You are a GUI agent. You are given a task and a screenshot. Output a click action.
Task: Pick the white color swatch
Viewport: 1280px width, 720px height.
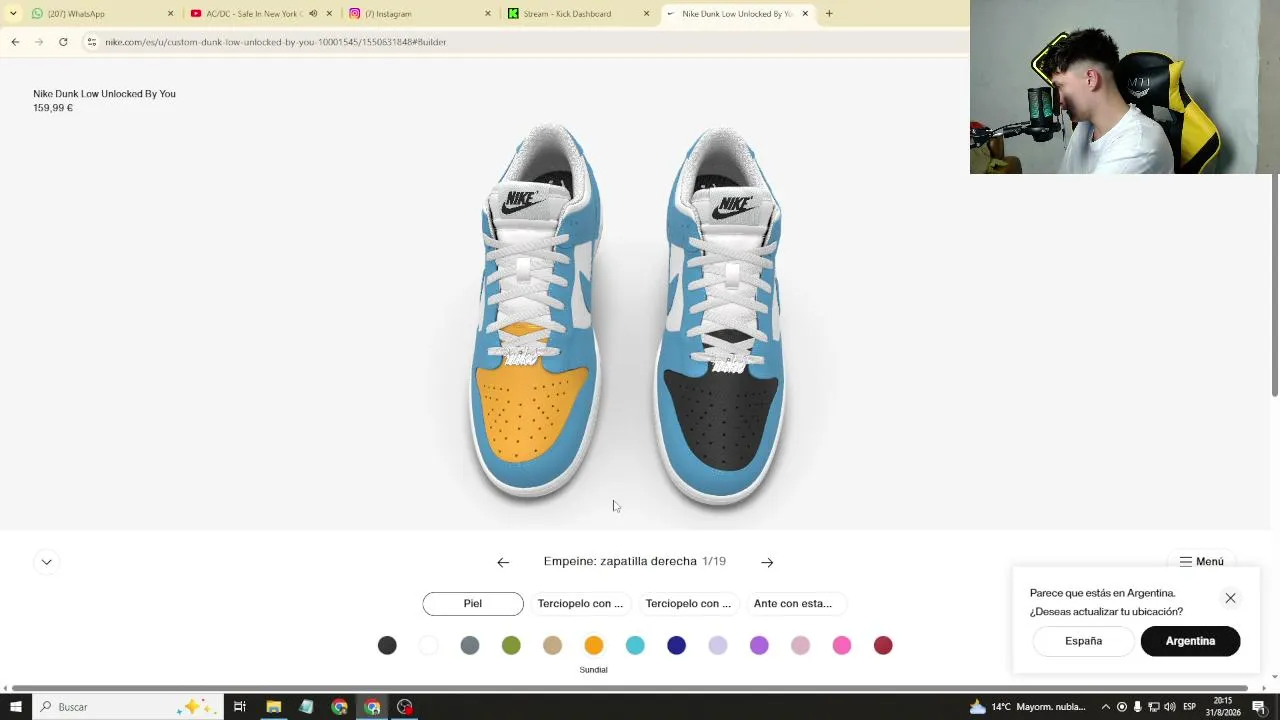[428, 646]
